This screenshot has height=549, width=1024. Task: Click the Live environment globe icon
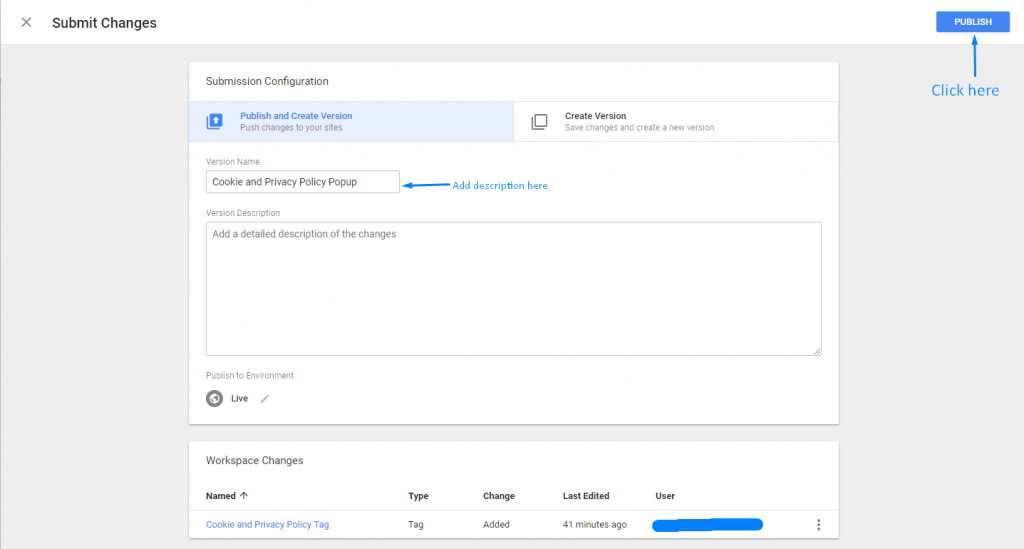pyautogui.click(x=214, y=398)
